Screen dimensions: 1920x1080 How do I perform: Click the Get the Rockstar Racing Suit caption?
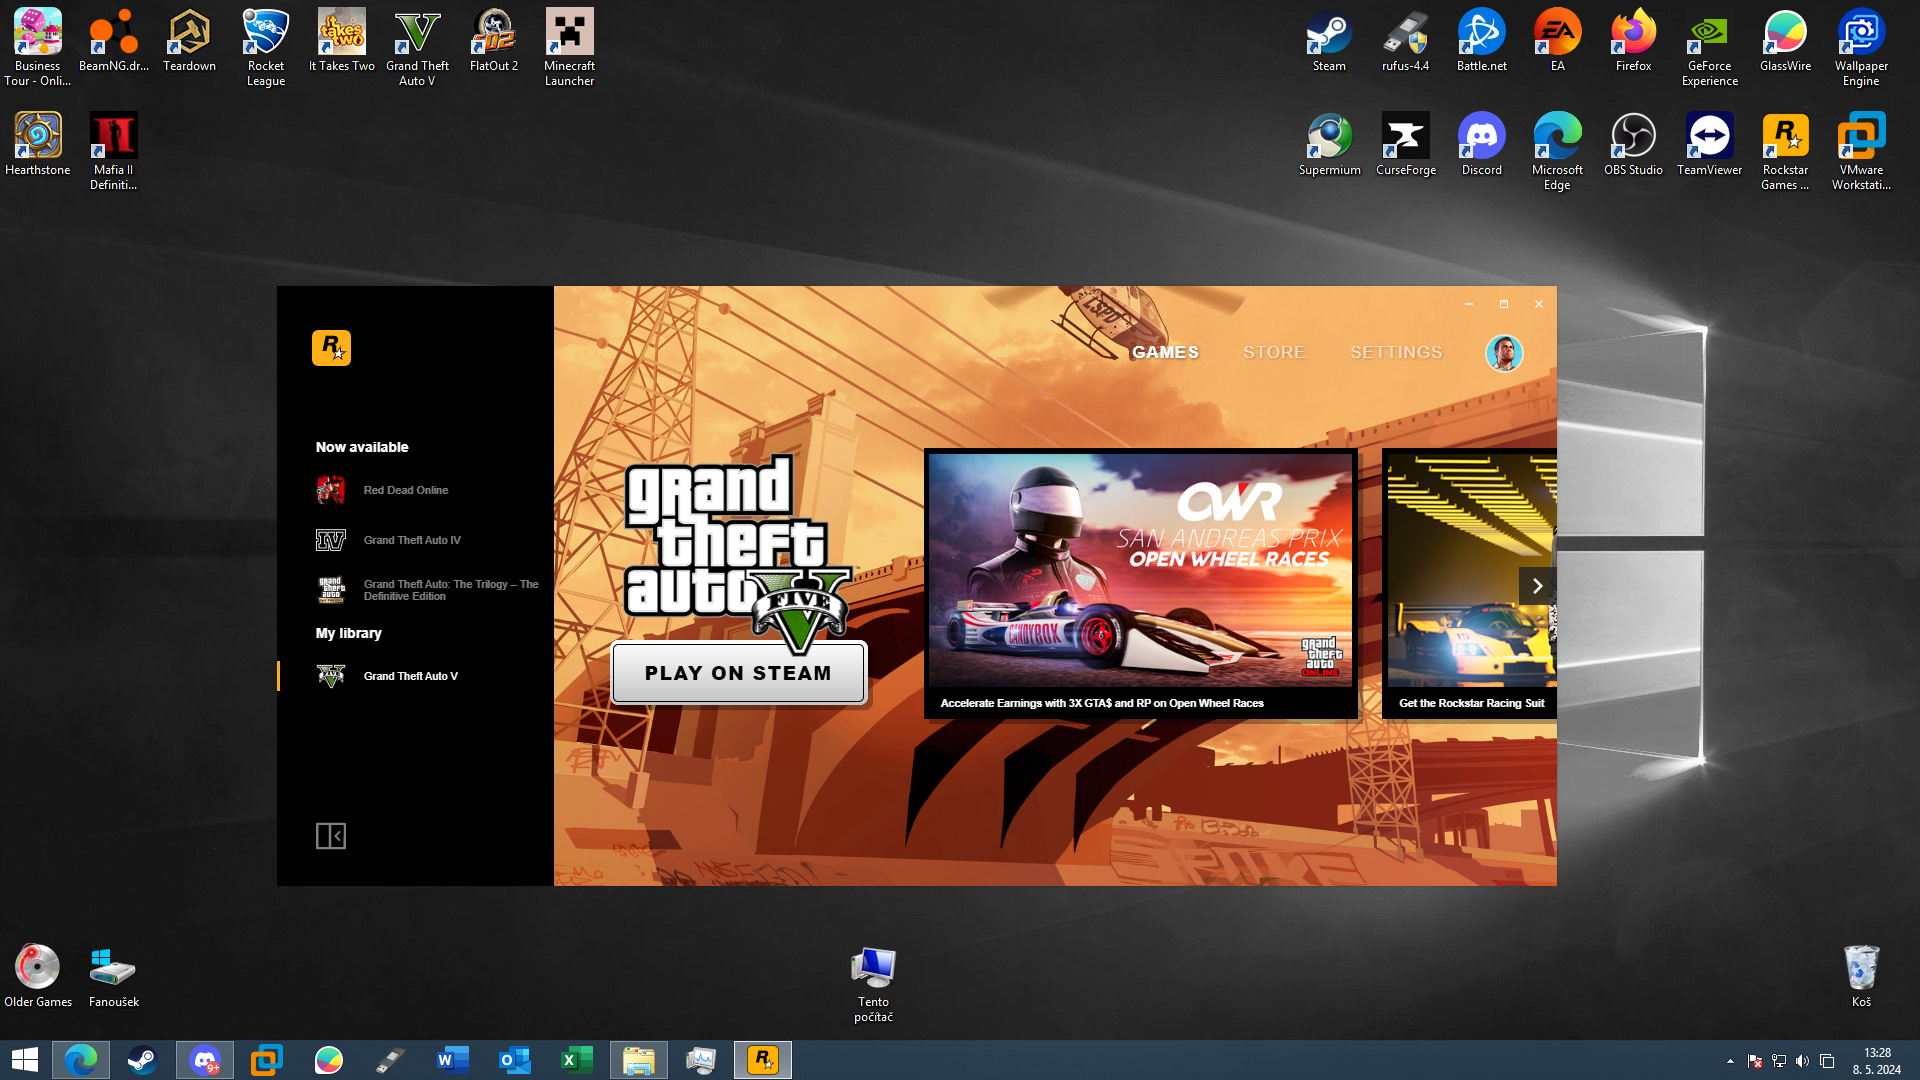(1472, 703)
